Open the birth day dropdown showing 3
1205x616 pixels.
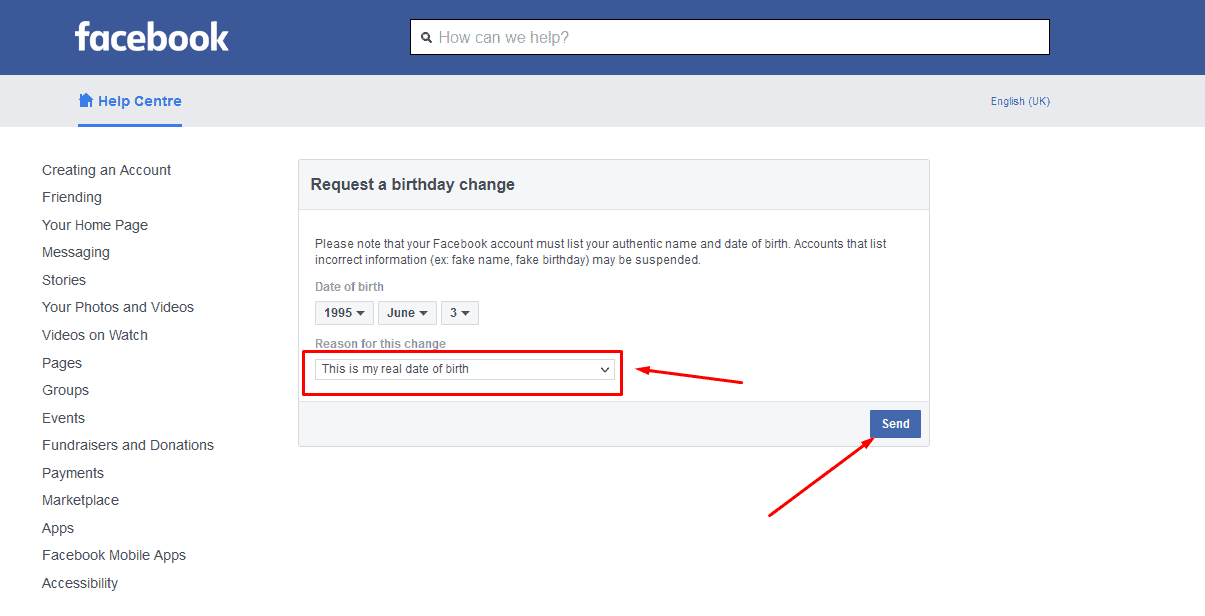point(460,313)
